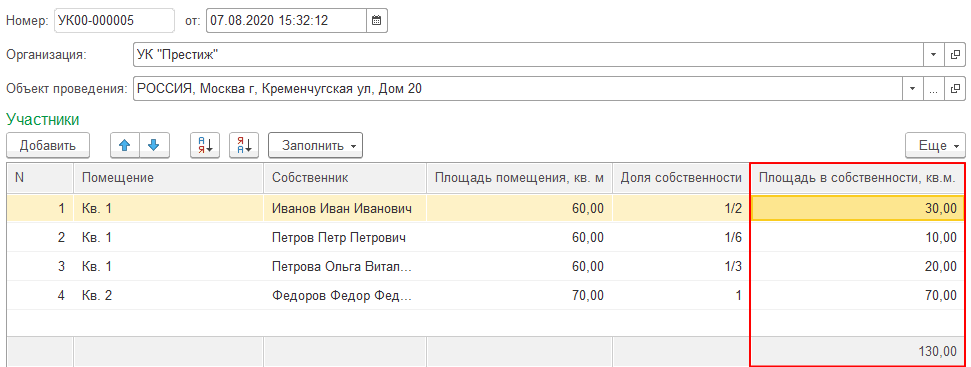Expand the Объект проведения dropdown list

point(912,89)
